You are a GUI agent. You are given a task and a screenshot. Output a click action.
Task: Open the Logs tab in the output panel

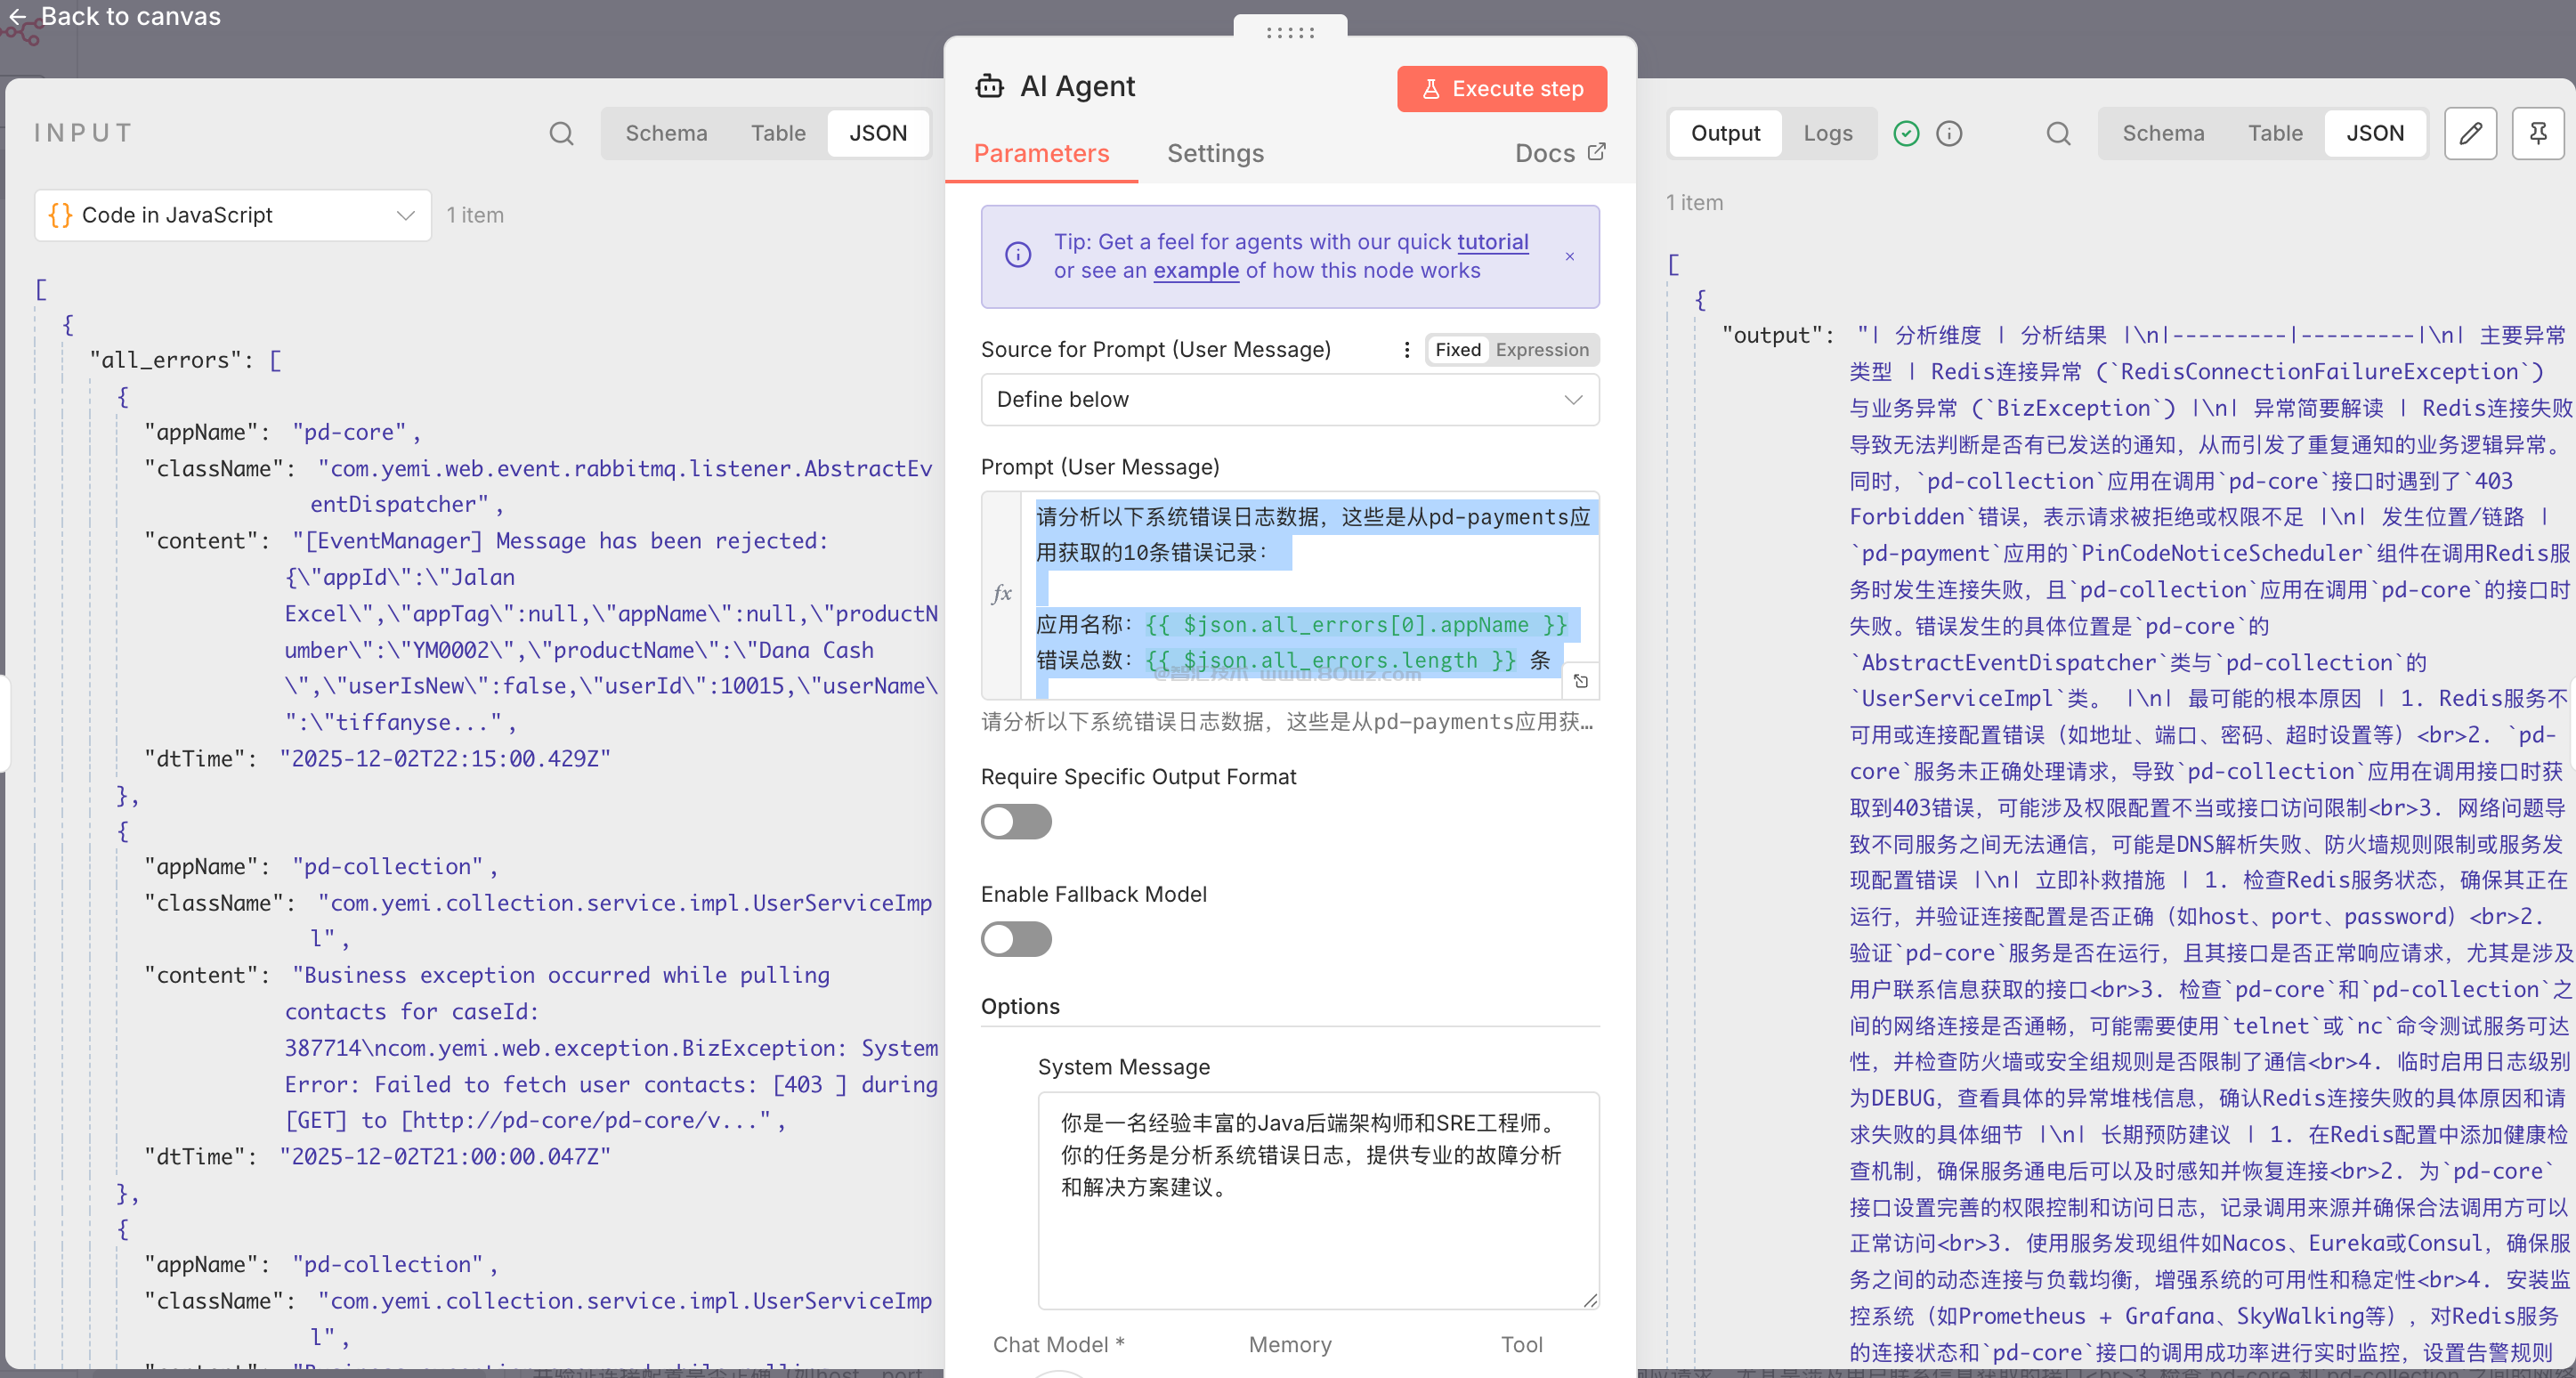[x=1827, y=133]
